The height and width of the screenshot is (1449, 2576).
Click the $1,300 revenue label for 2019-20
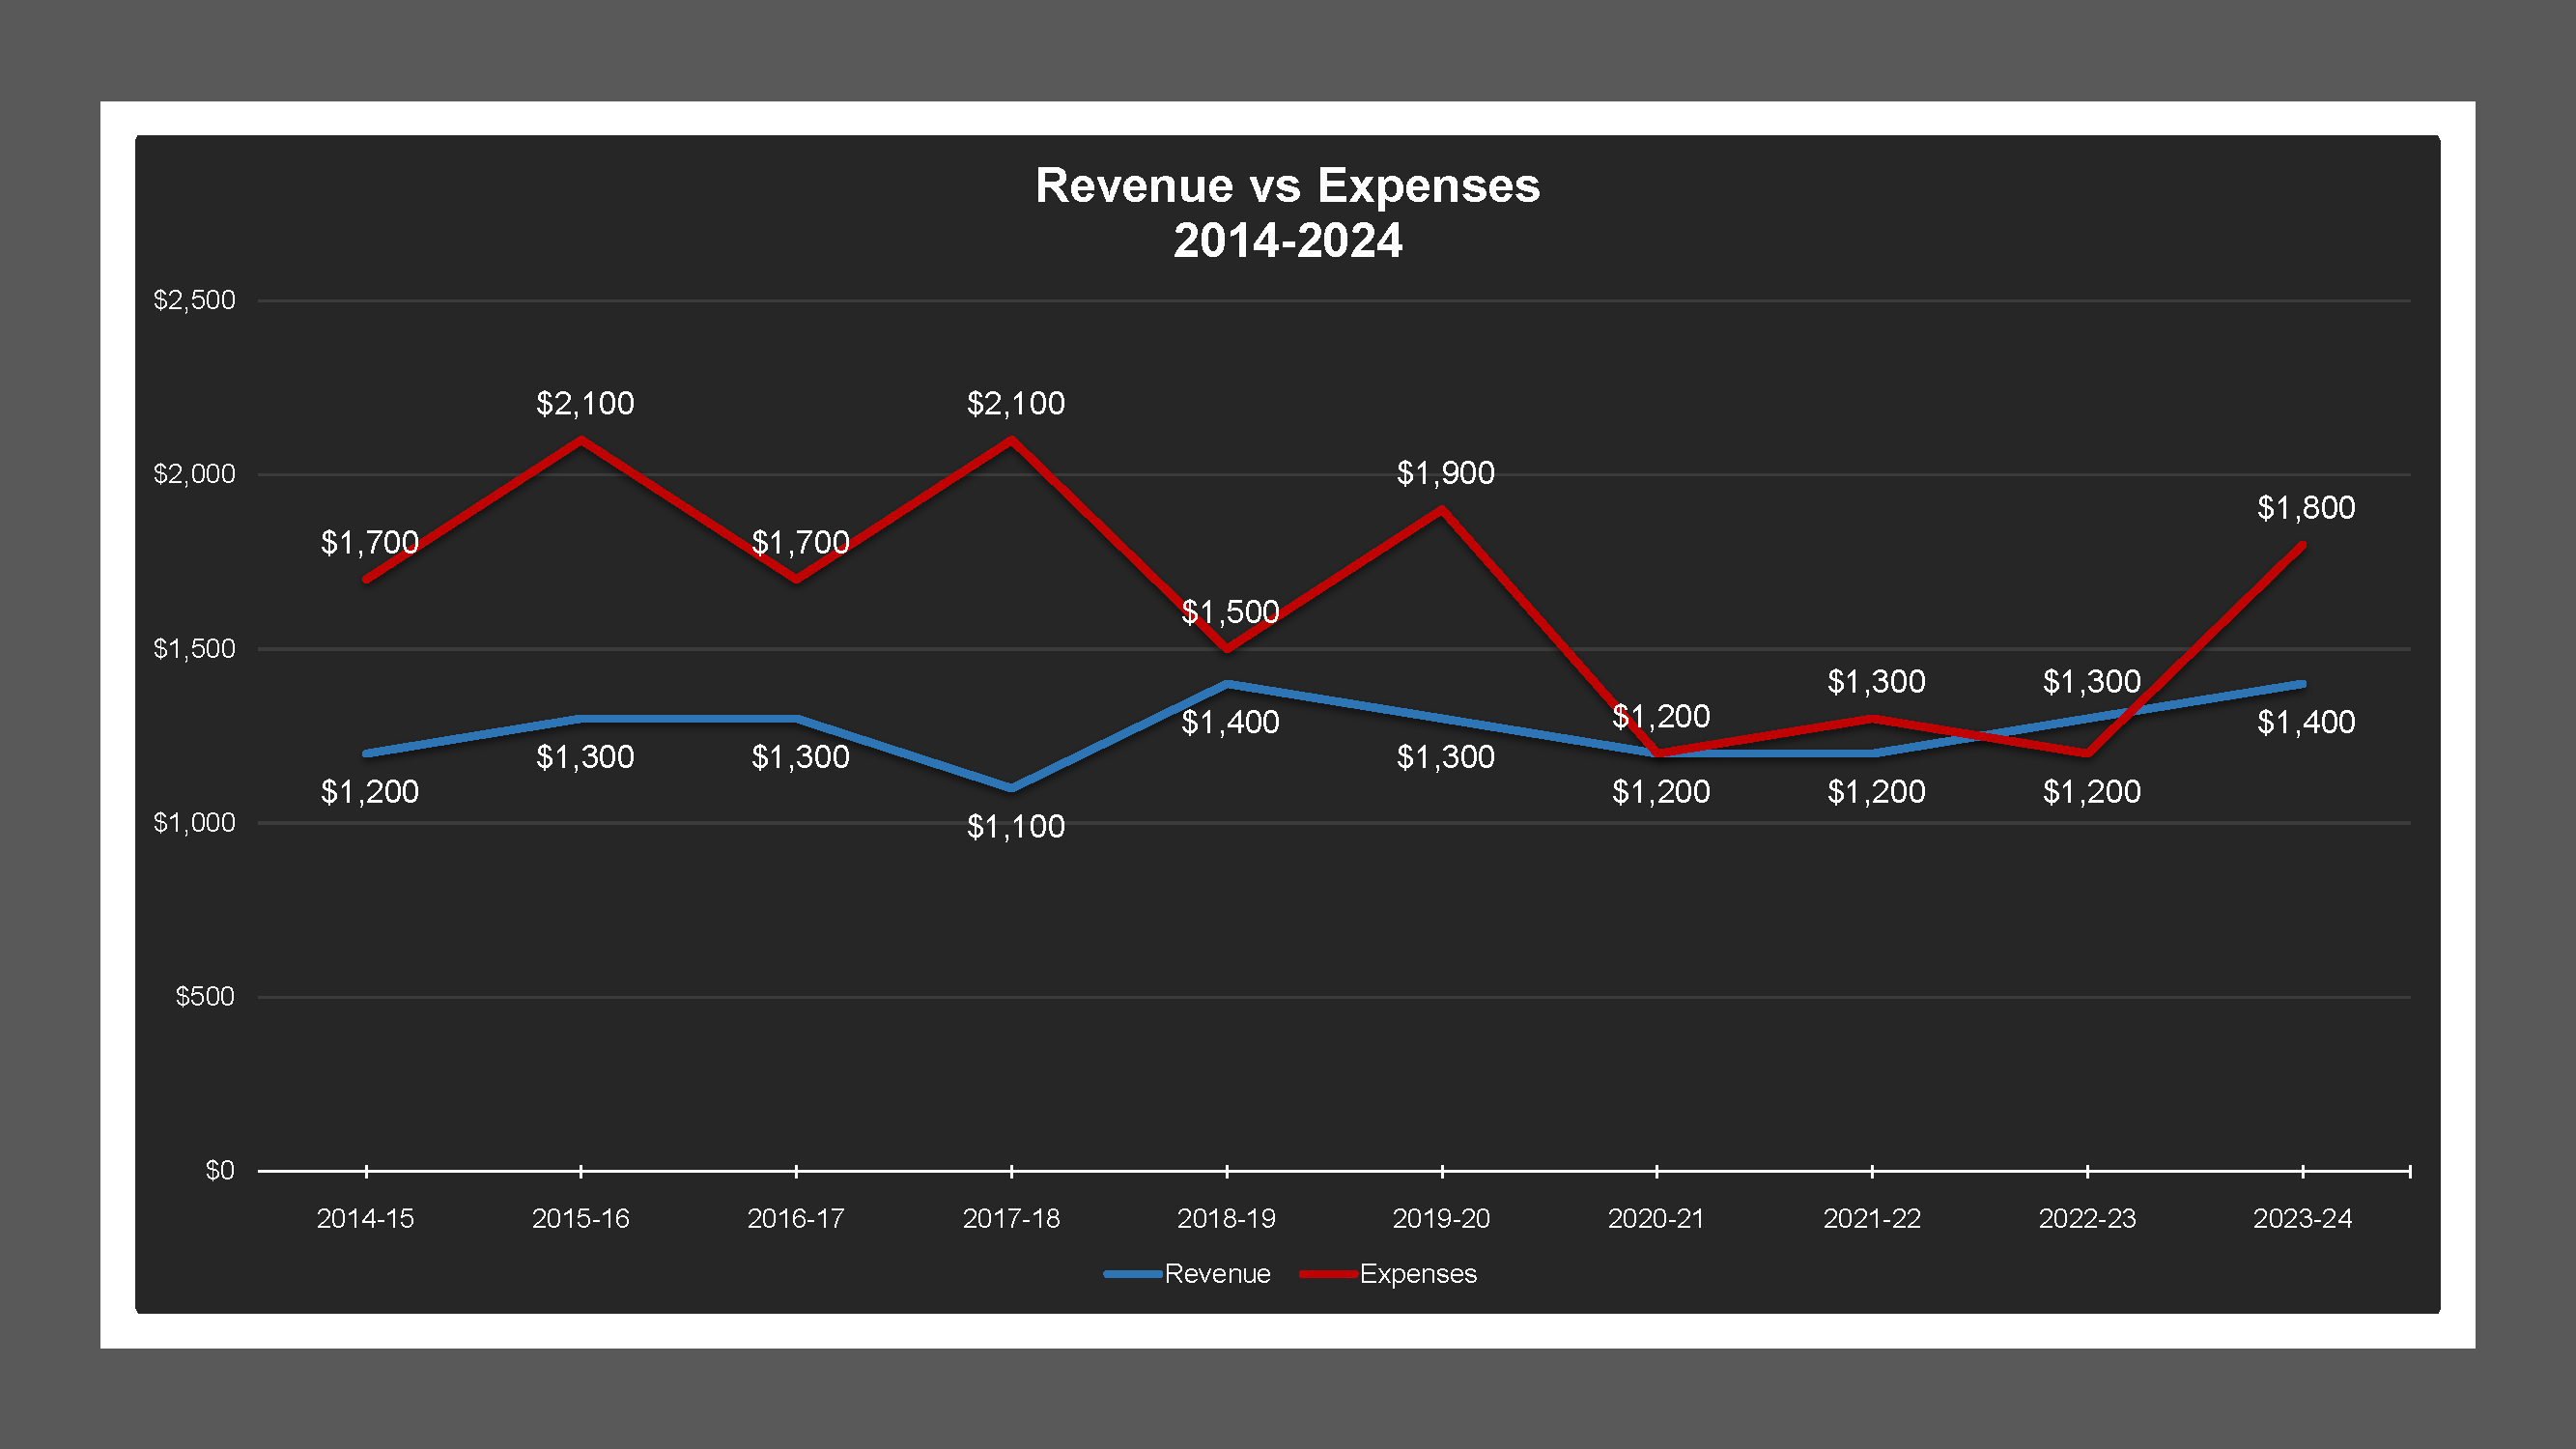coord(1446,757)
